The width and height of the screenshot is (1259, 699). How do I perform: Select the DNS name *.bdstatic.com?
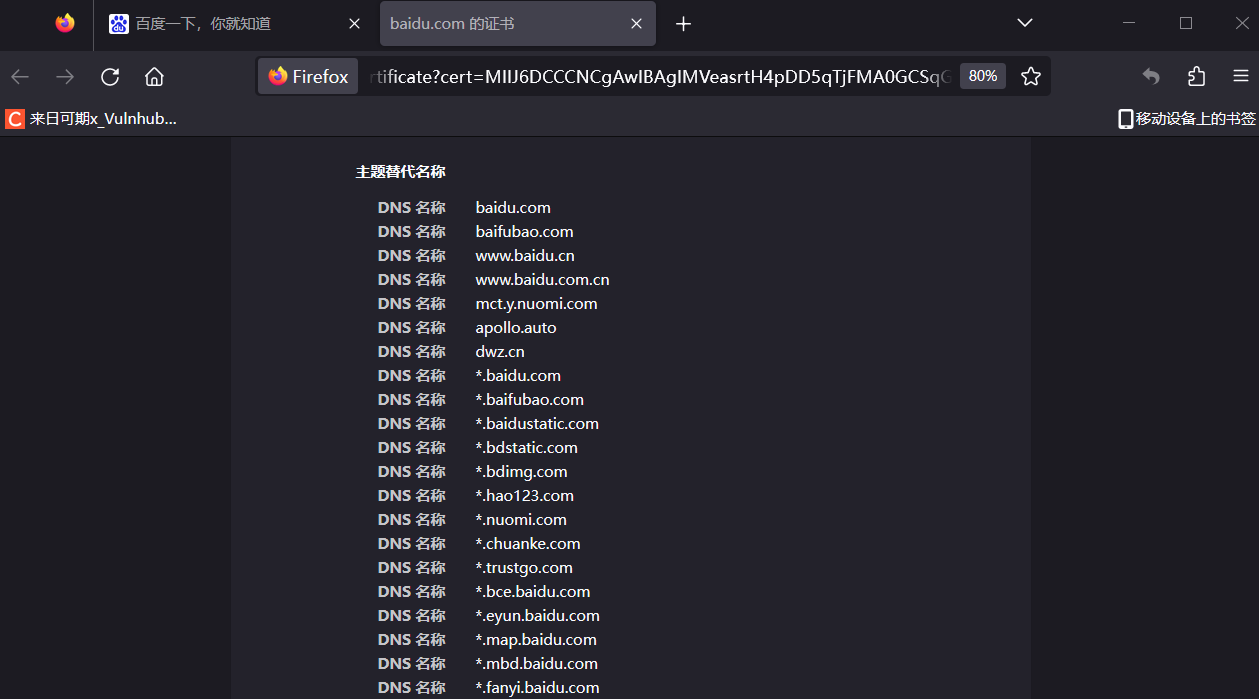click(x=527, y=448)
